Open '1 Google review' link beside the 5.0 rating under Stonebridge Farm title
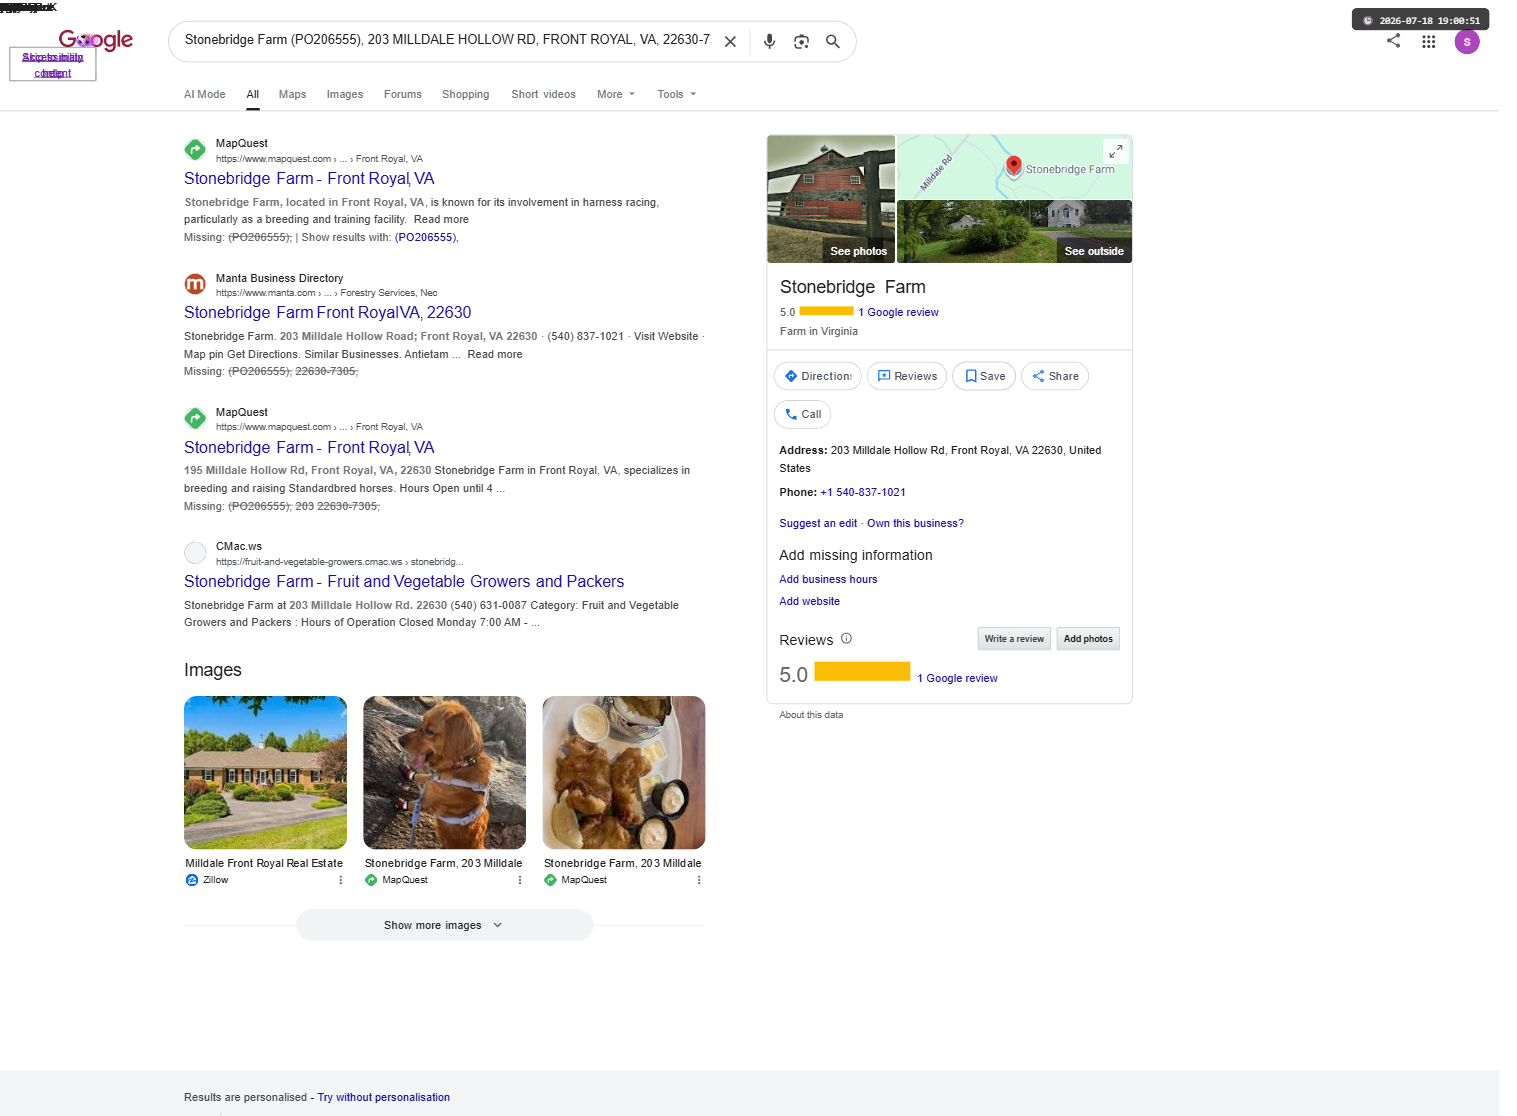 (x=899, y=313)
